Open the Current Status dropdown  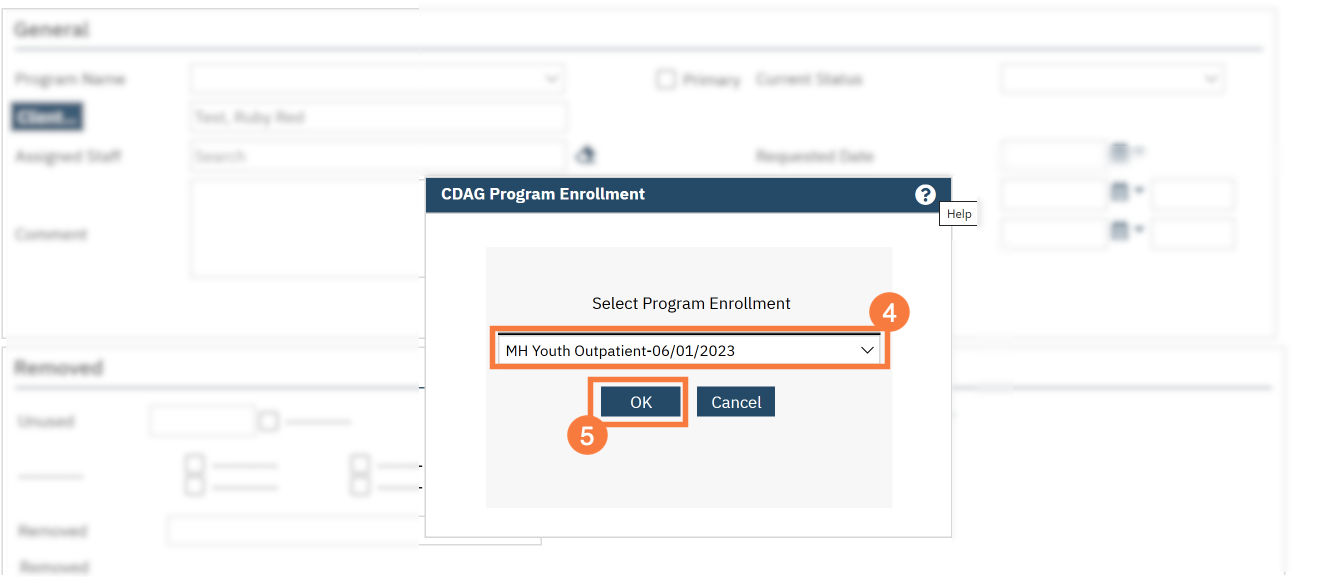tap(1112, 78)
